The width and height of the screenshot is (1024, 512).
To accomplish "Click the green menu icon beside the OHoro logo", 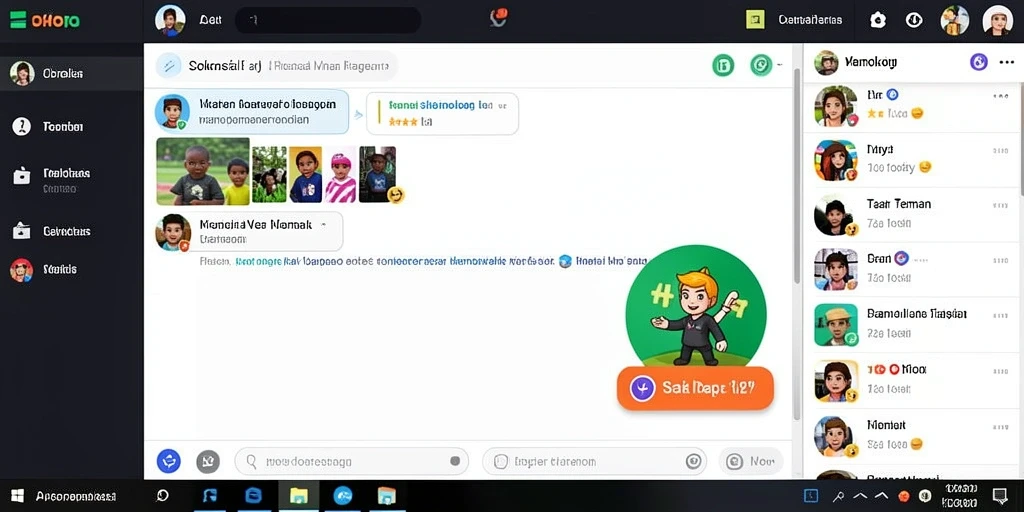I will tap(18, 20).
